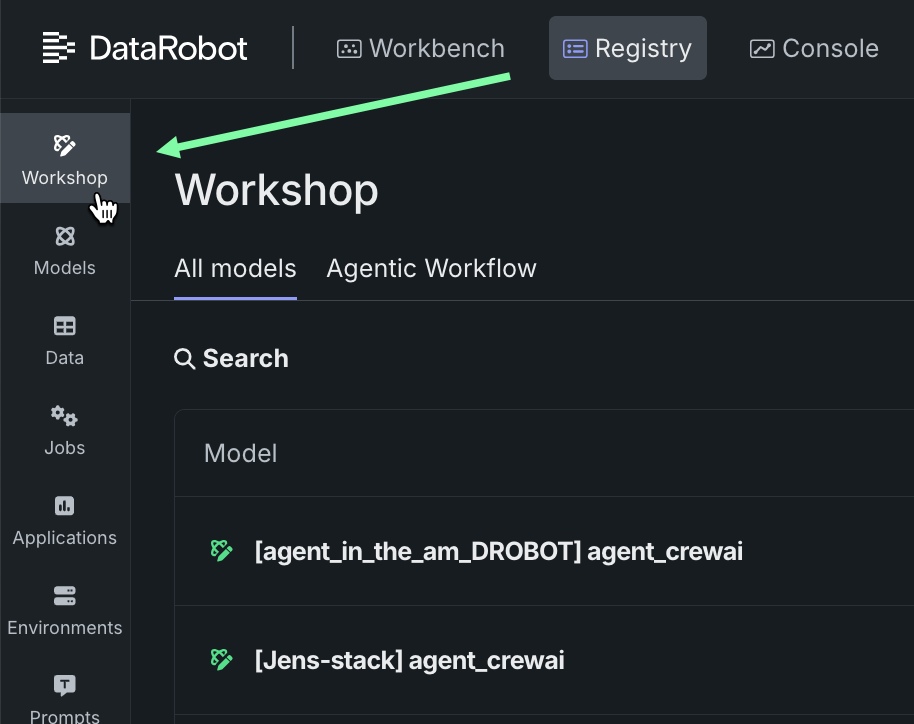Select the Registry tab in top navigation
This screenshot has height=724, width=914.
tap(627, 48)
